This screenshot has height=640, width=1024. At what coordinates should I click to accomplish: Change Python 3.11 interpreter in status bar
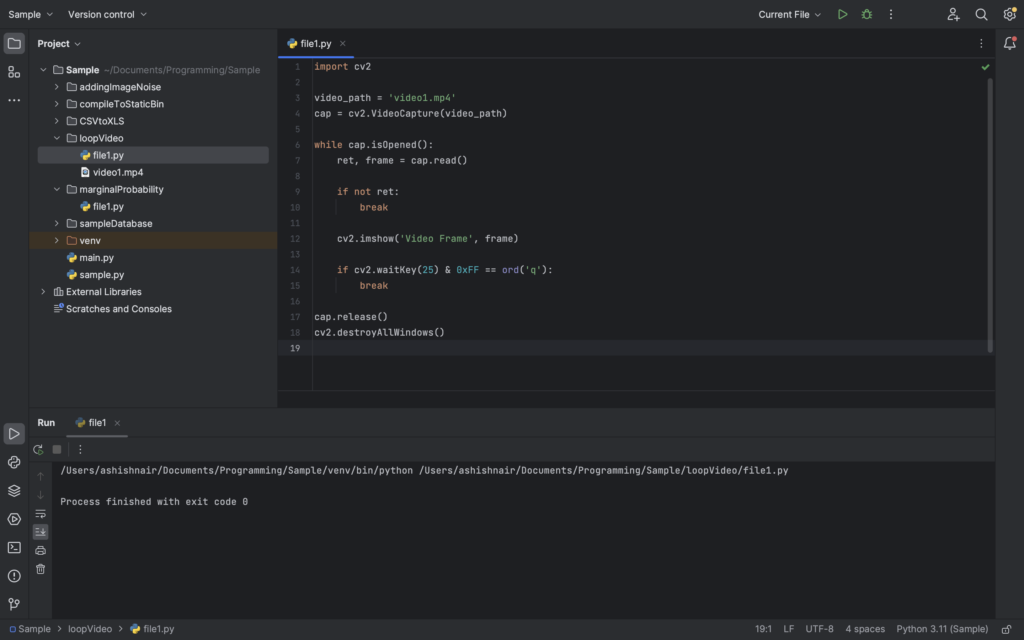click(941, 628)
